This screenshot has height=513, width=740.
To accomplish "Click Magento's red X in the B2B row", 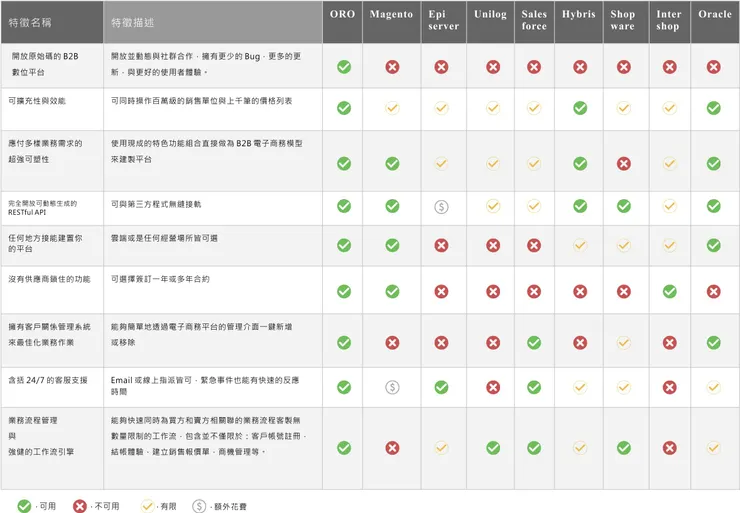I will pyautogui.click(x=392, y=67).
